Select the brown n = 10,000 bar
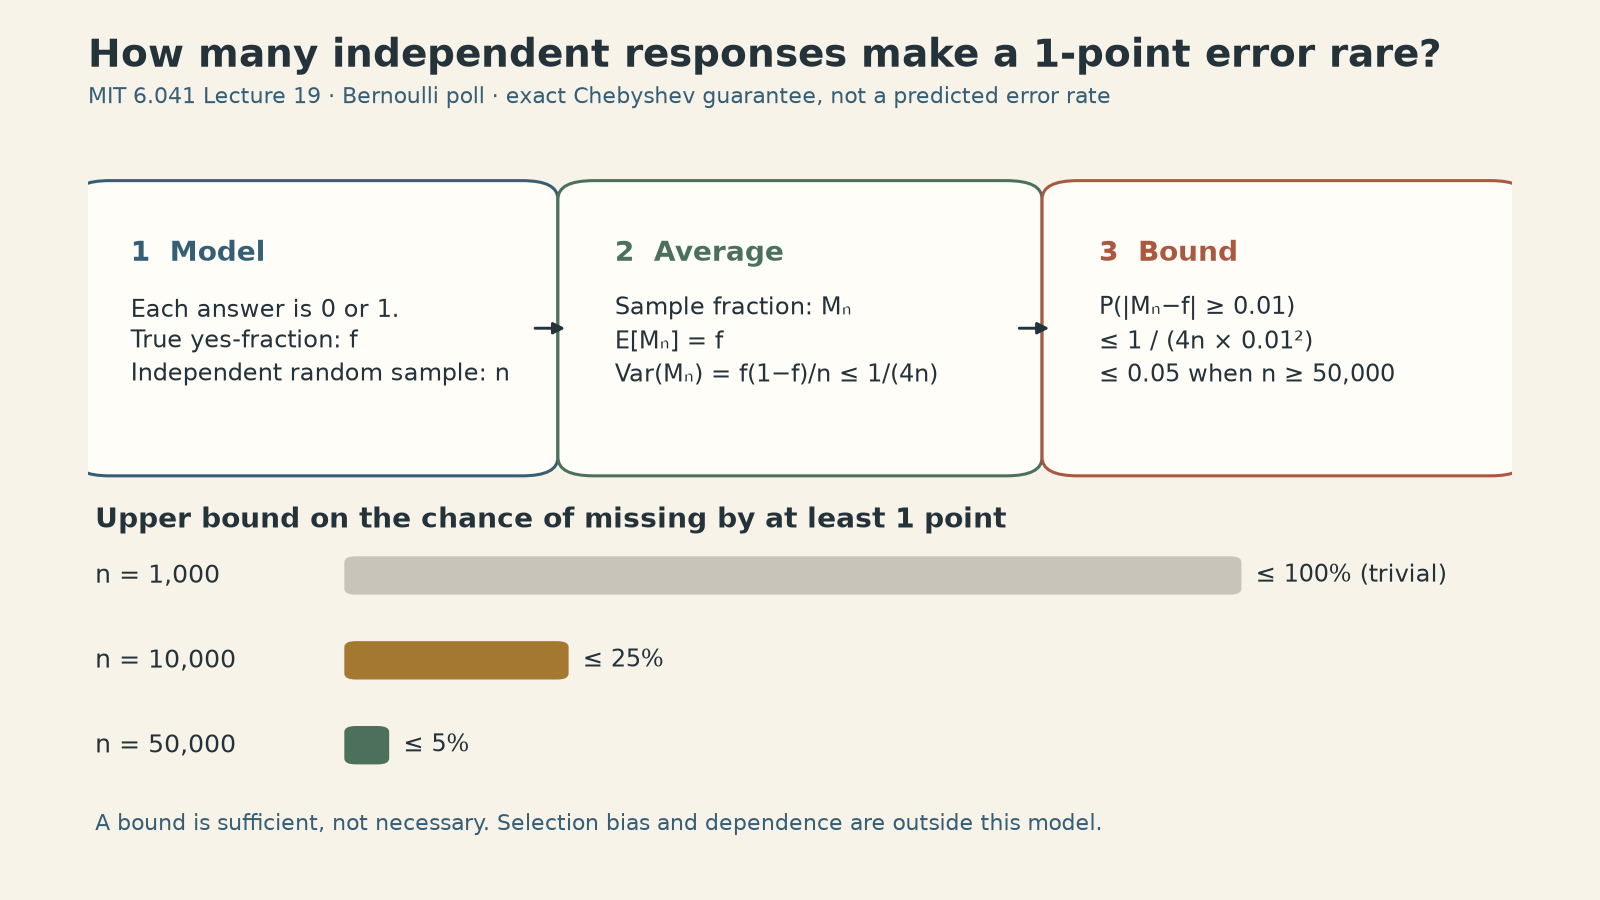 [x=456, y=660]
